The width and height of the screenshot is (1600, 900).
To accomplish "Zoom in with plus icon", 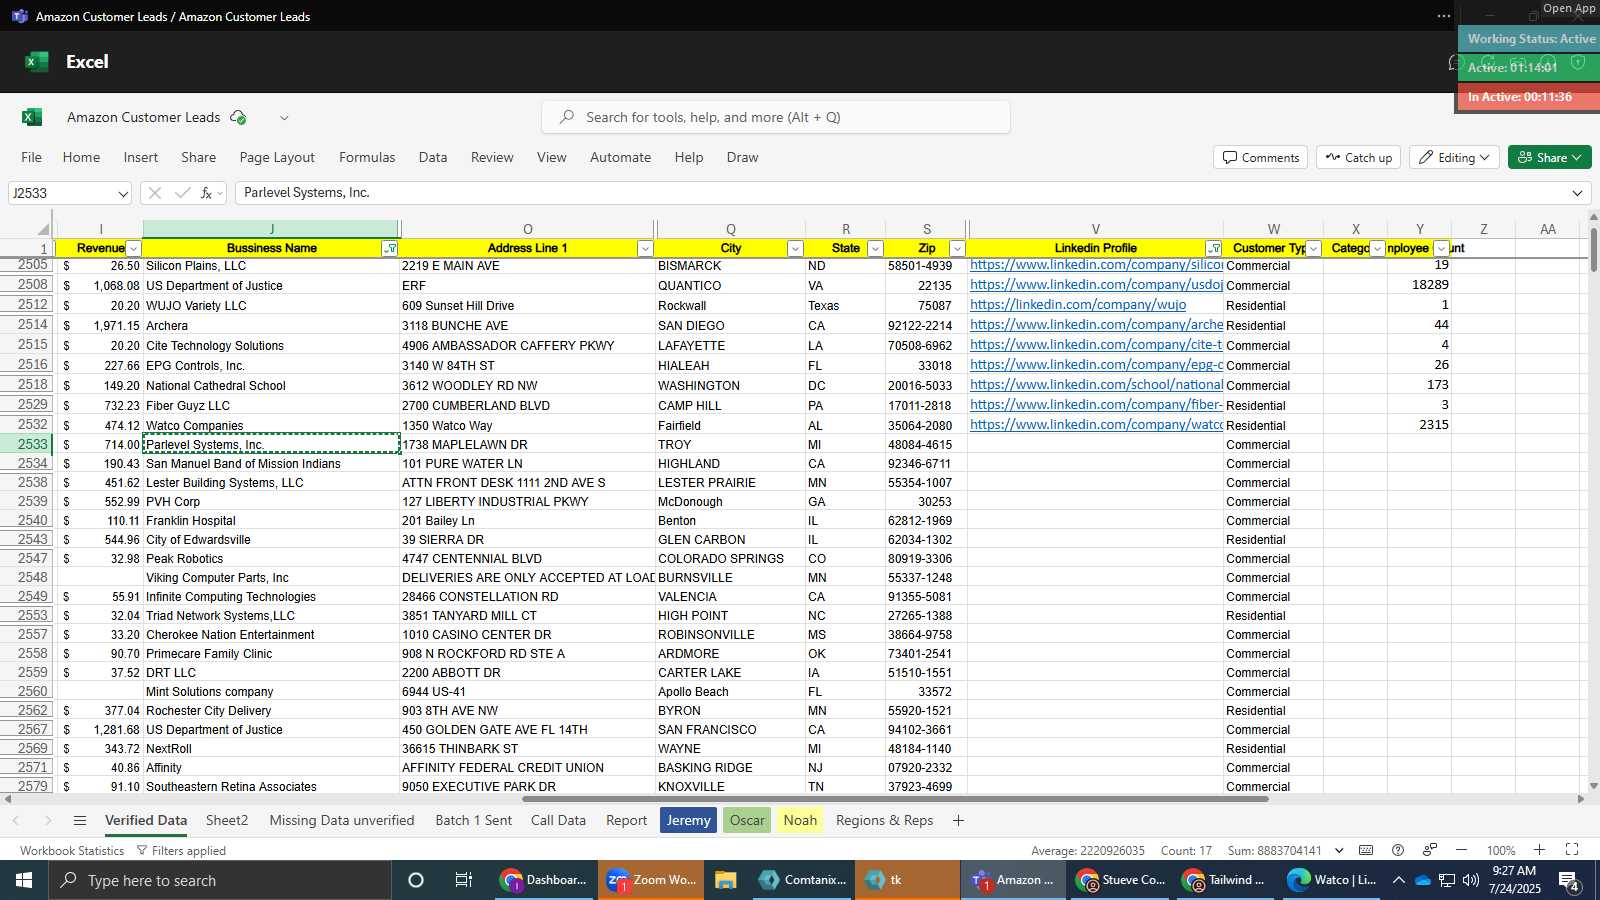I will tap(1540, 850).
